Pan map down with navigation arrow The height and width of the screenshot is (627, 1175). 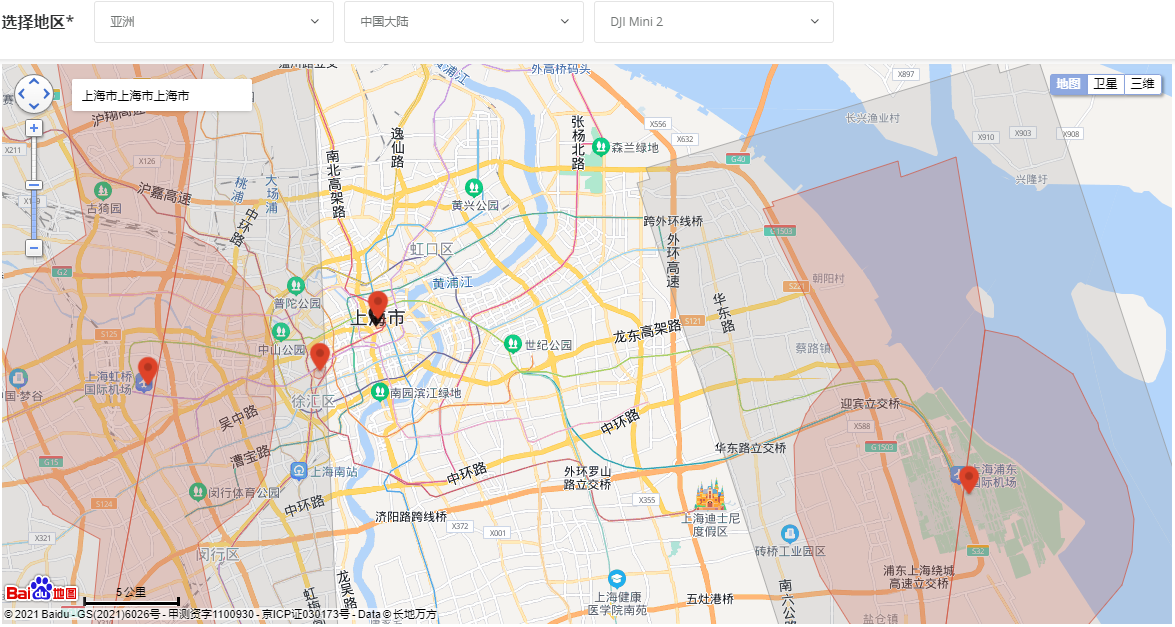34,106
